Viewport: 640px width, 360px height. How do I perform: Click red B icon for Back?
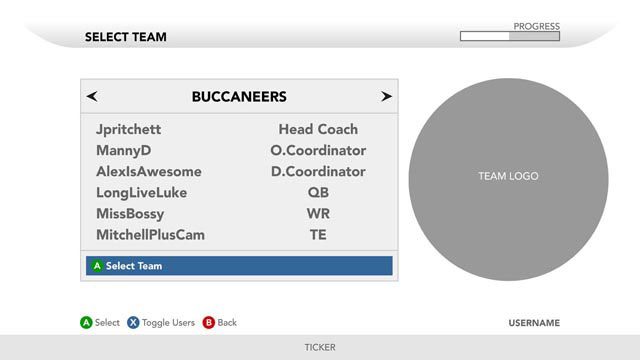point(209,322)
